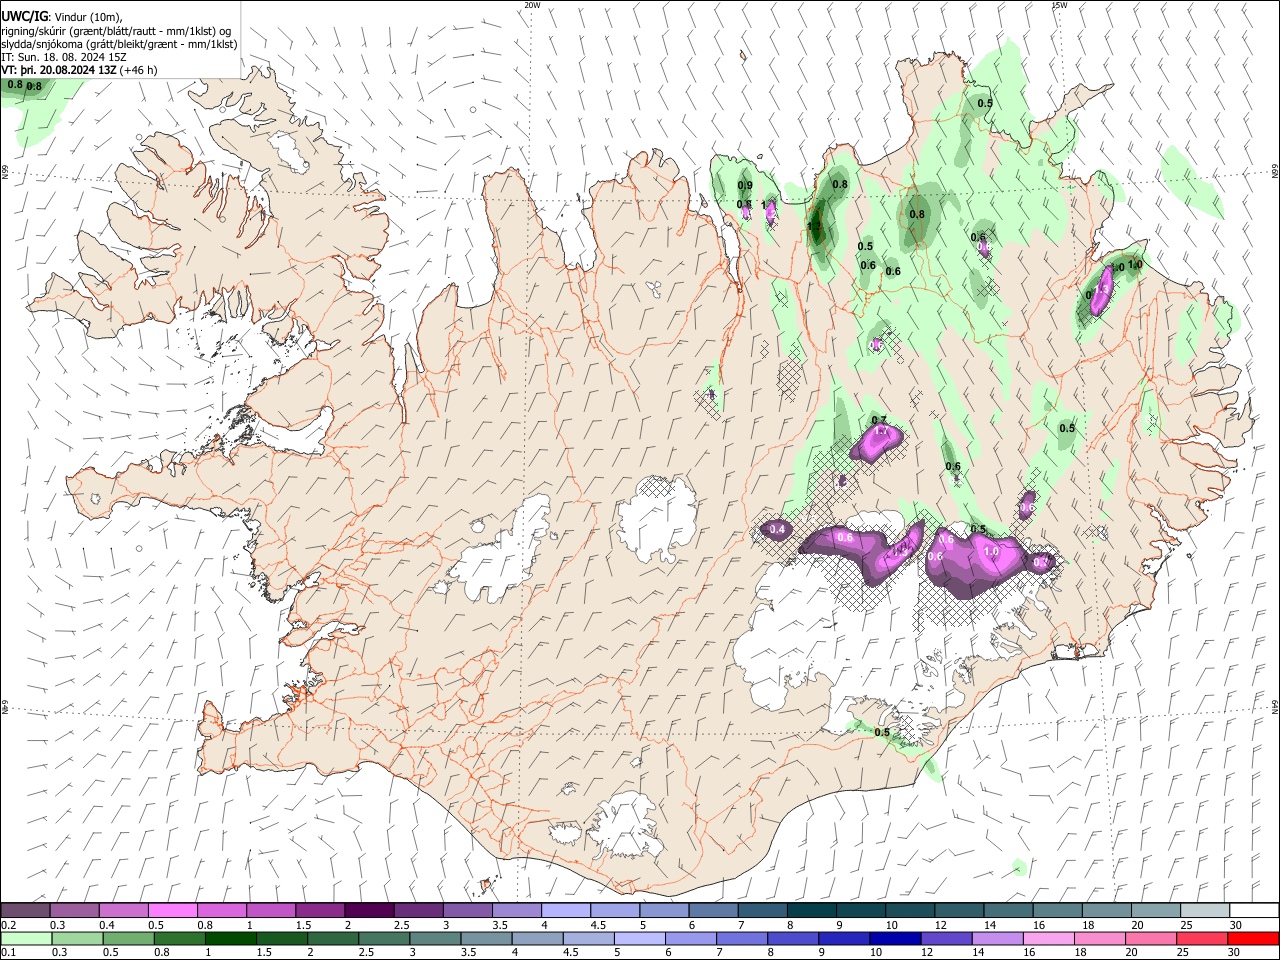Click the 0.5 value on the northeast peninsula
The height and width of the screenshot is (960, 1280).
(x=985, y=103)
